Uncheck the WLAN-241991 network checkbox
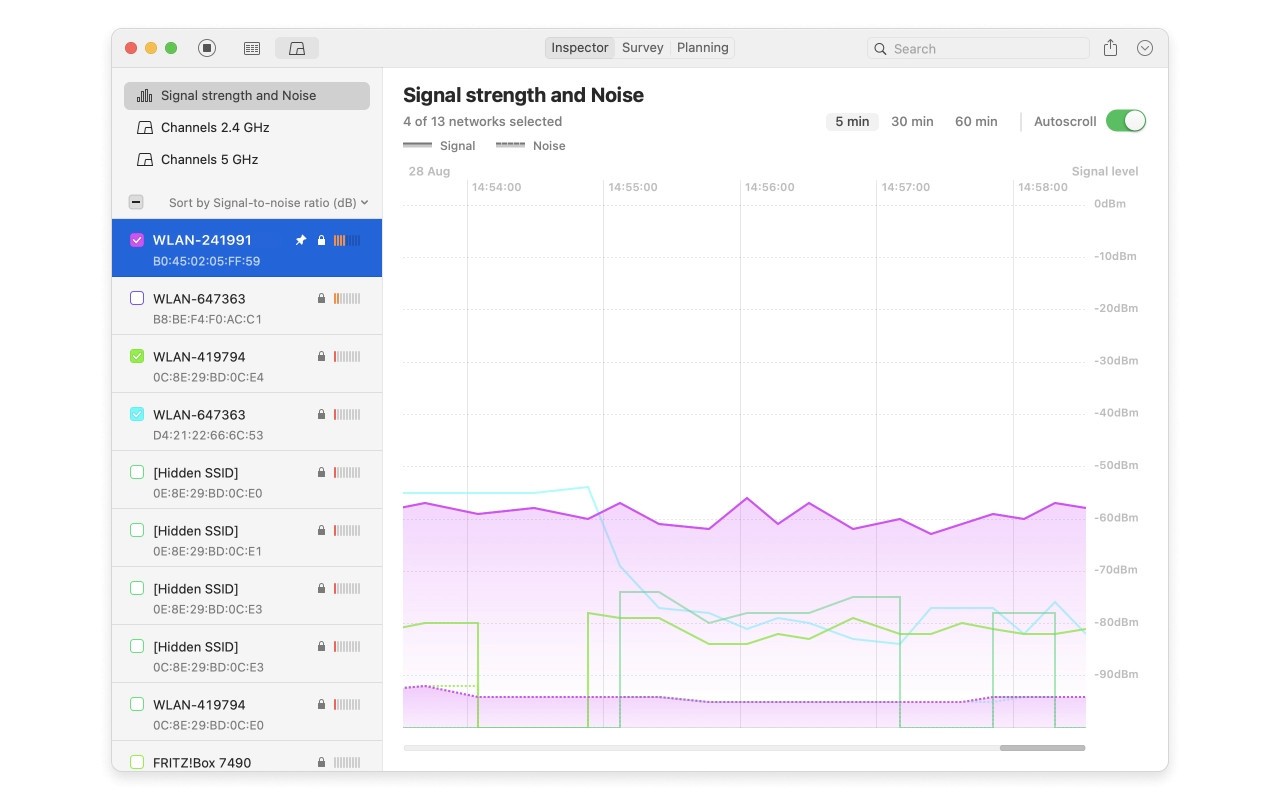The width and height of the screenshot is (1280, 800). click(x=138, y=240)
